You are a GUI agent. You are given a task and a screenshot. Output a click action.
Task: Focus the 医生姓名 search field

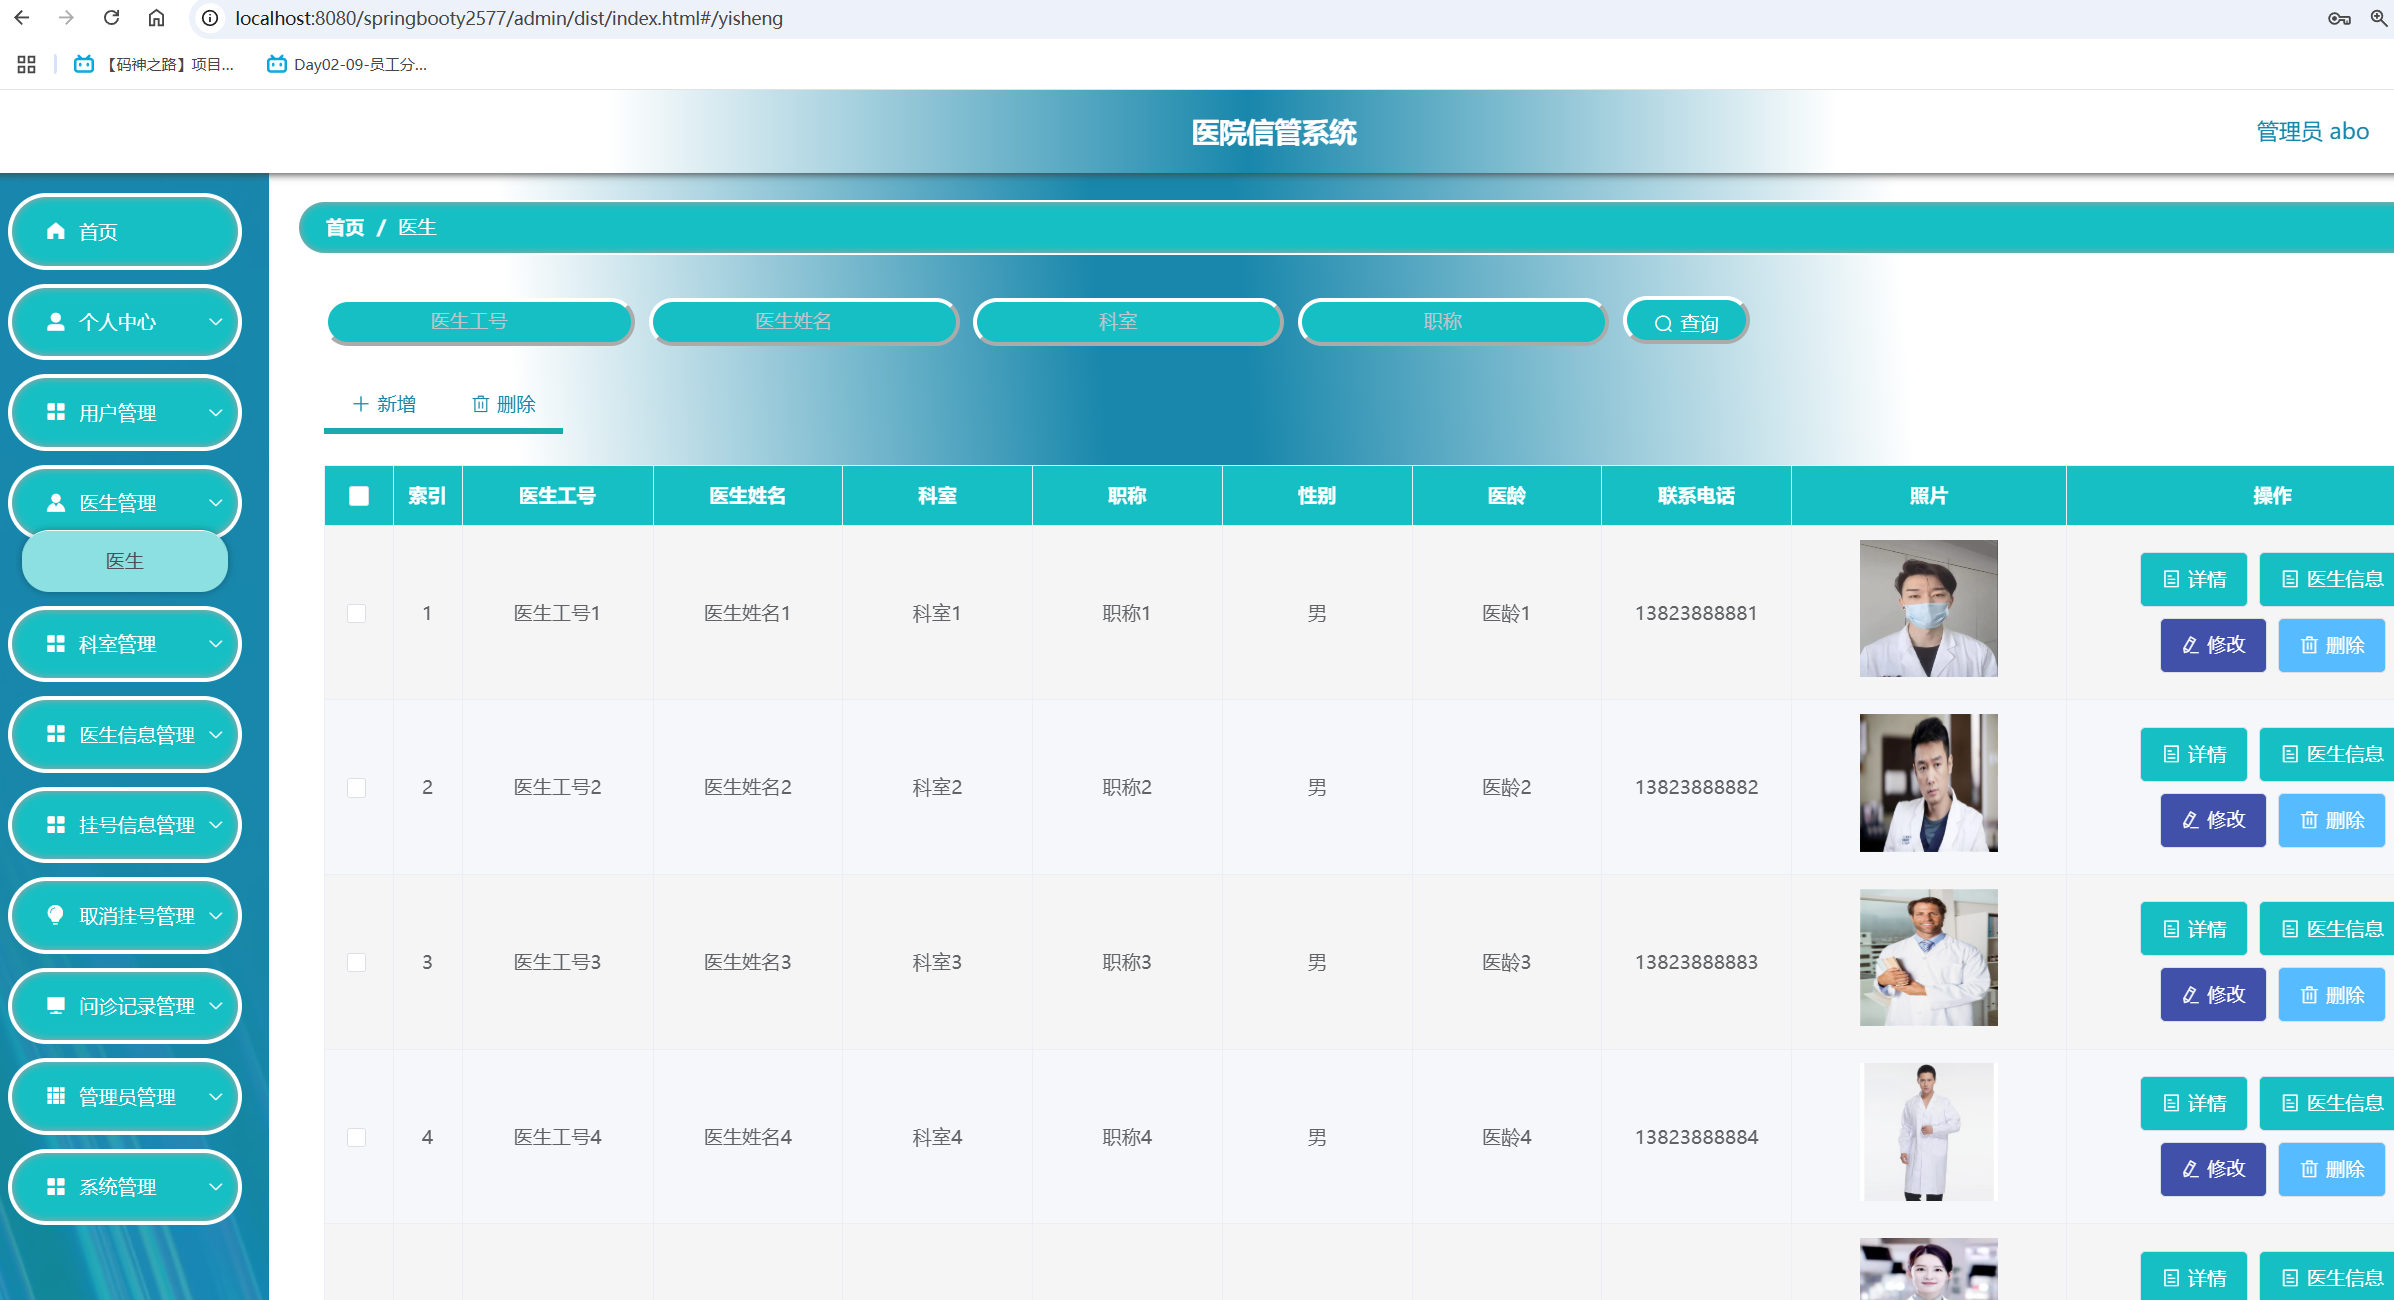pyautogui.click(x=804, y=321)
